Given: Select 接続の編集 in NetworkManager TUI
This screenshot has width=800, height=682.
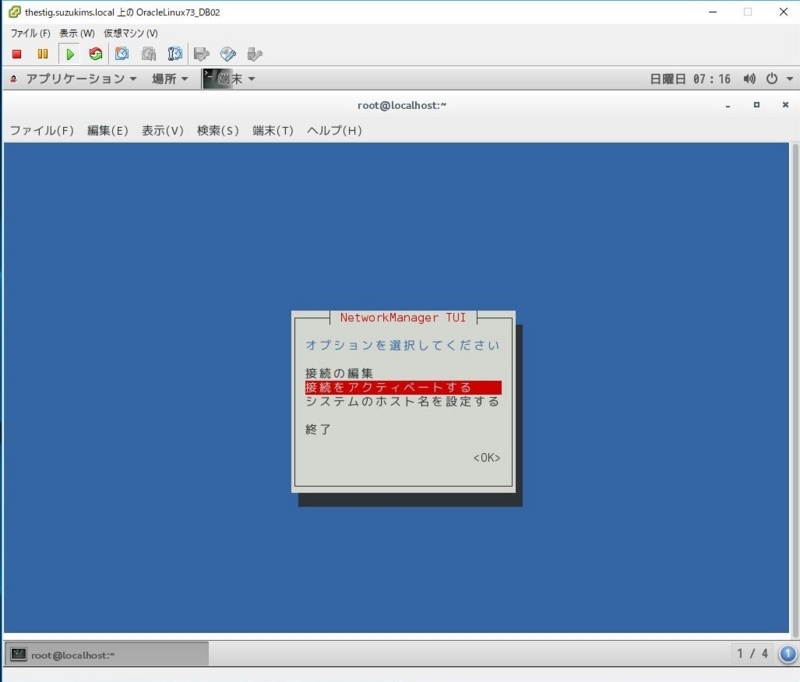Looking at the screenshot, I should (339, 373).
